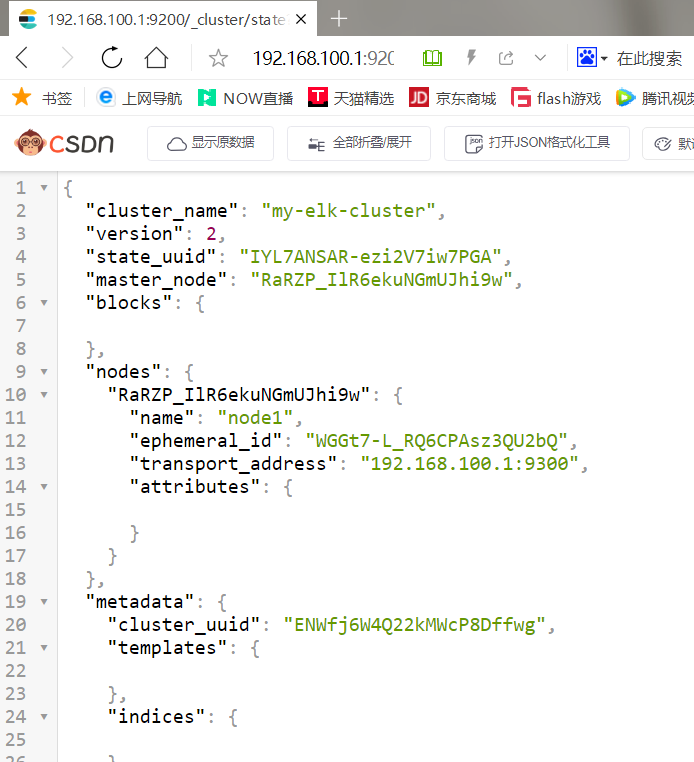Open the 书签 bookmarks star

pyautogui.click(x=42, y=98)
